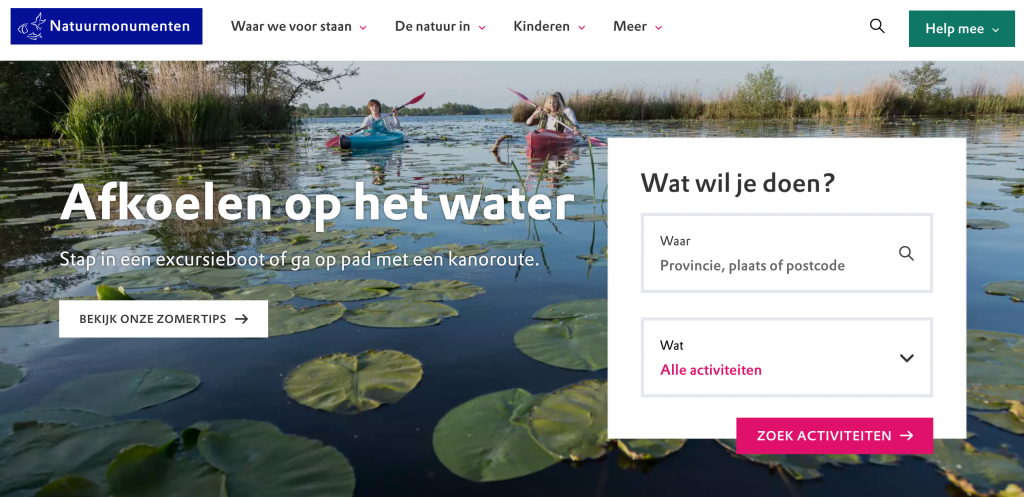The width and height of the screenshot is (1024, 497).
Task: Expand the Meer menu chevron
Action: [658, 27]
